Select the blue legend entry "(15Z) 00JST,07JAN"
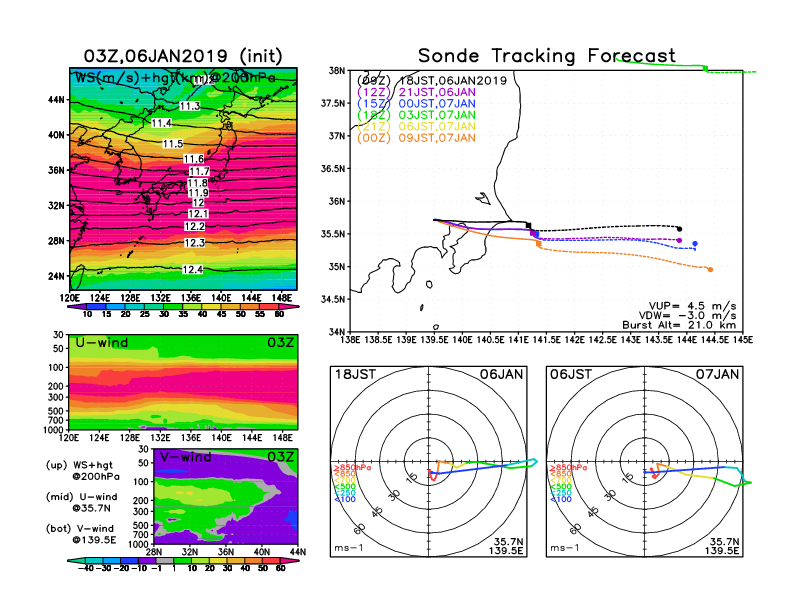This screenshot has width=792, height=612. click(x=416, y=104)
